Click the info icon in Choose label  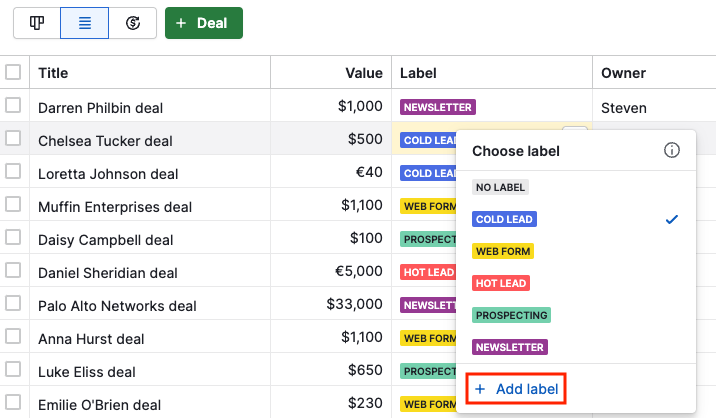pos(672,151)
